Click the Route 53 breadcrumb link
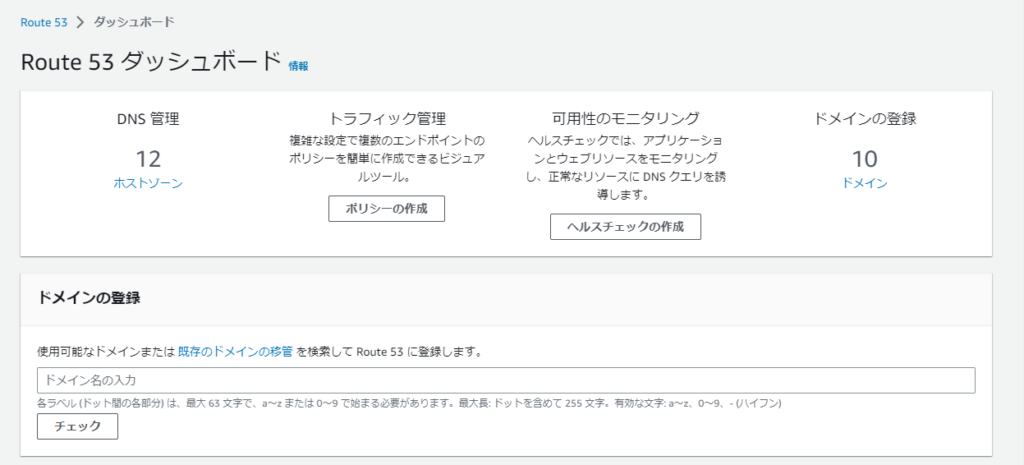This screenshot has width=1024, height=465. (x=43, y=21)
